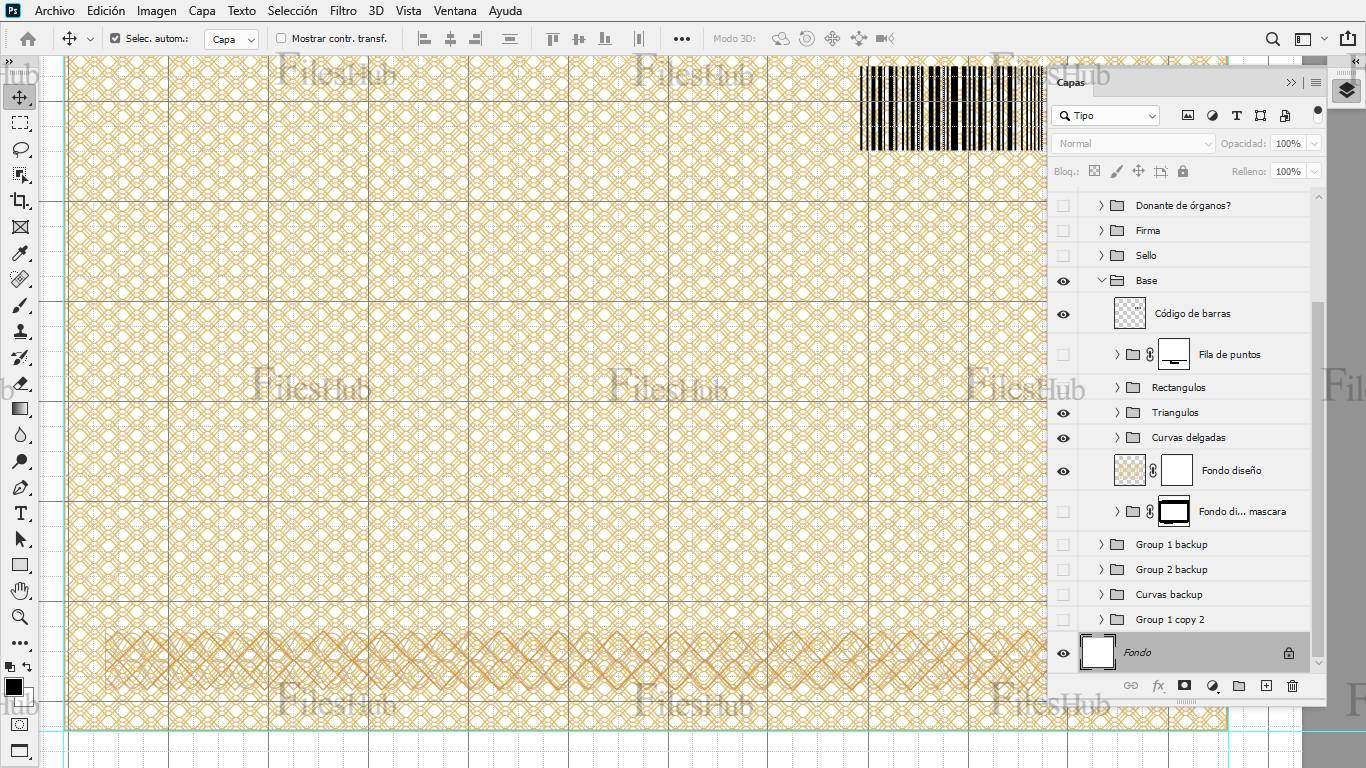Screen dimensions: 1366x768
Task: Toggle the Selec. autom. checkbox
Action: coord(115,39)
